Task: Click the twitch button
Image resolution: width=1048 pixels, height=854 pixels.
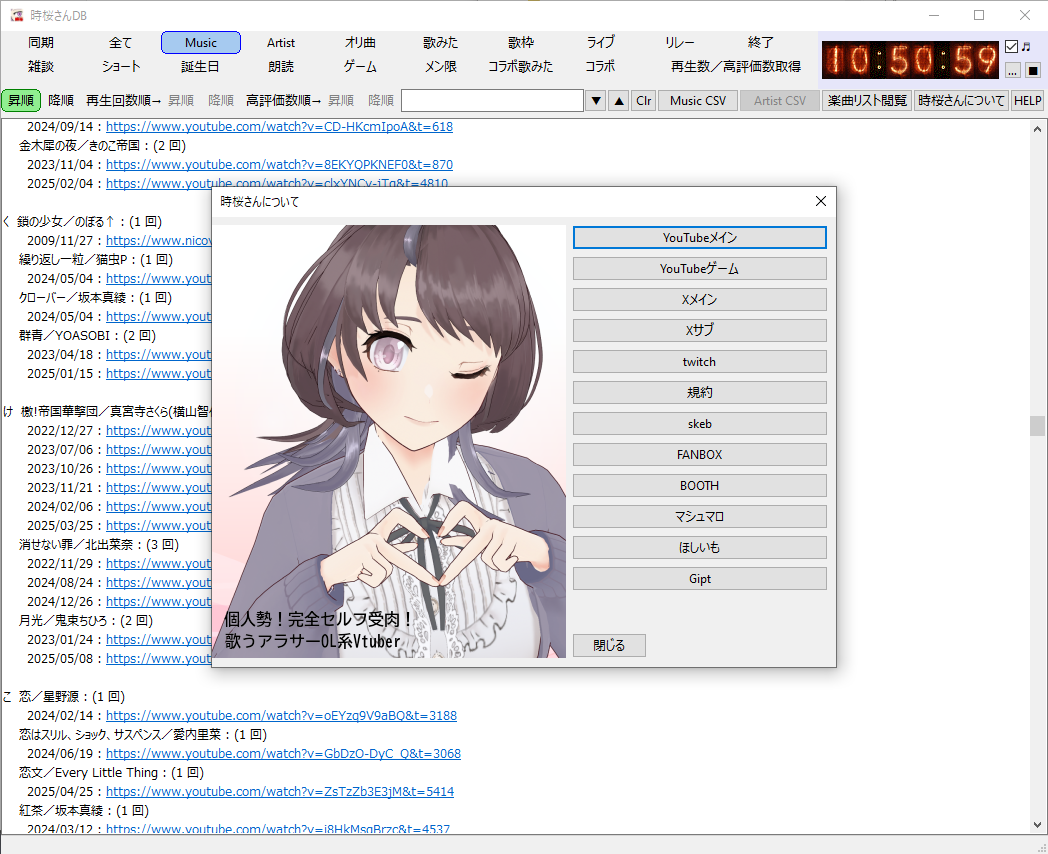Action: click(x=700, y=362)
